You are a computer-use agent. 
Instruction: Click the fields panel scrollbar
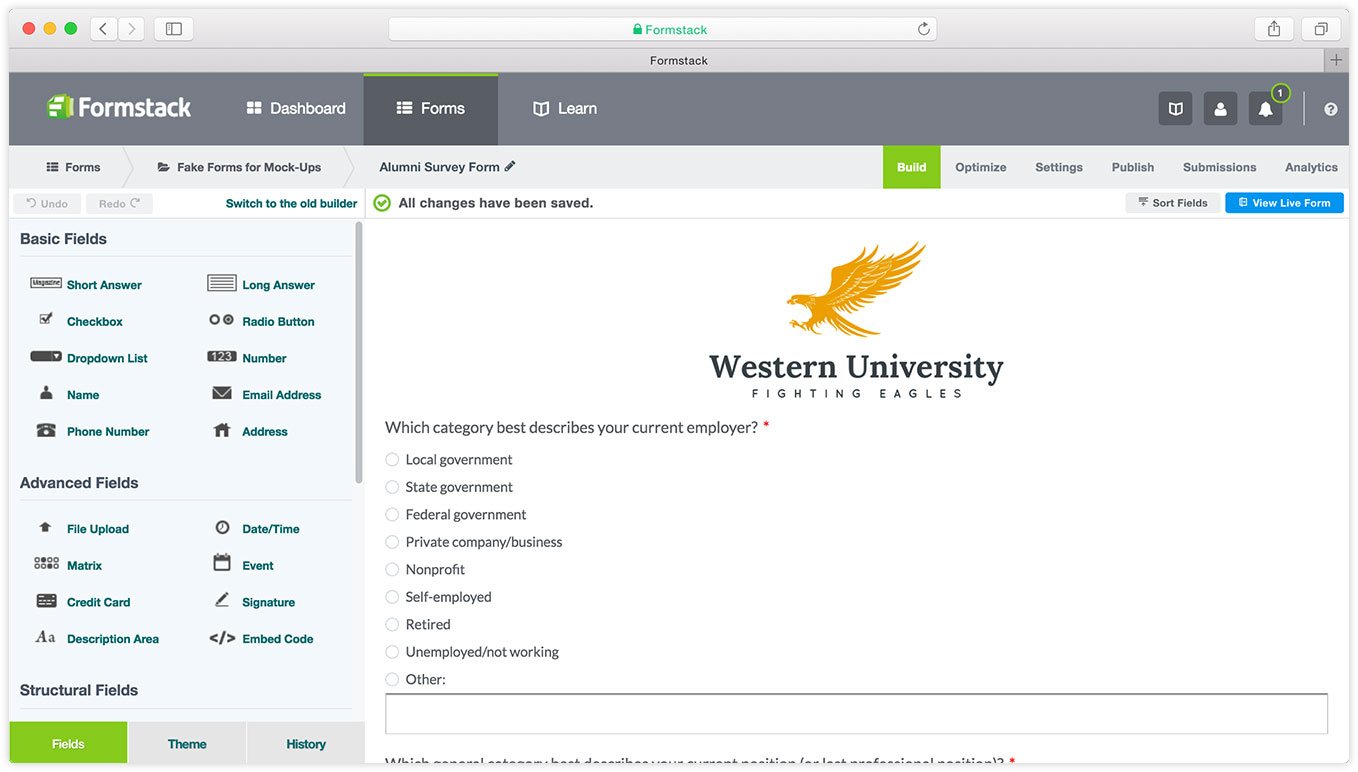359,352
